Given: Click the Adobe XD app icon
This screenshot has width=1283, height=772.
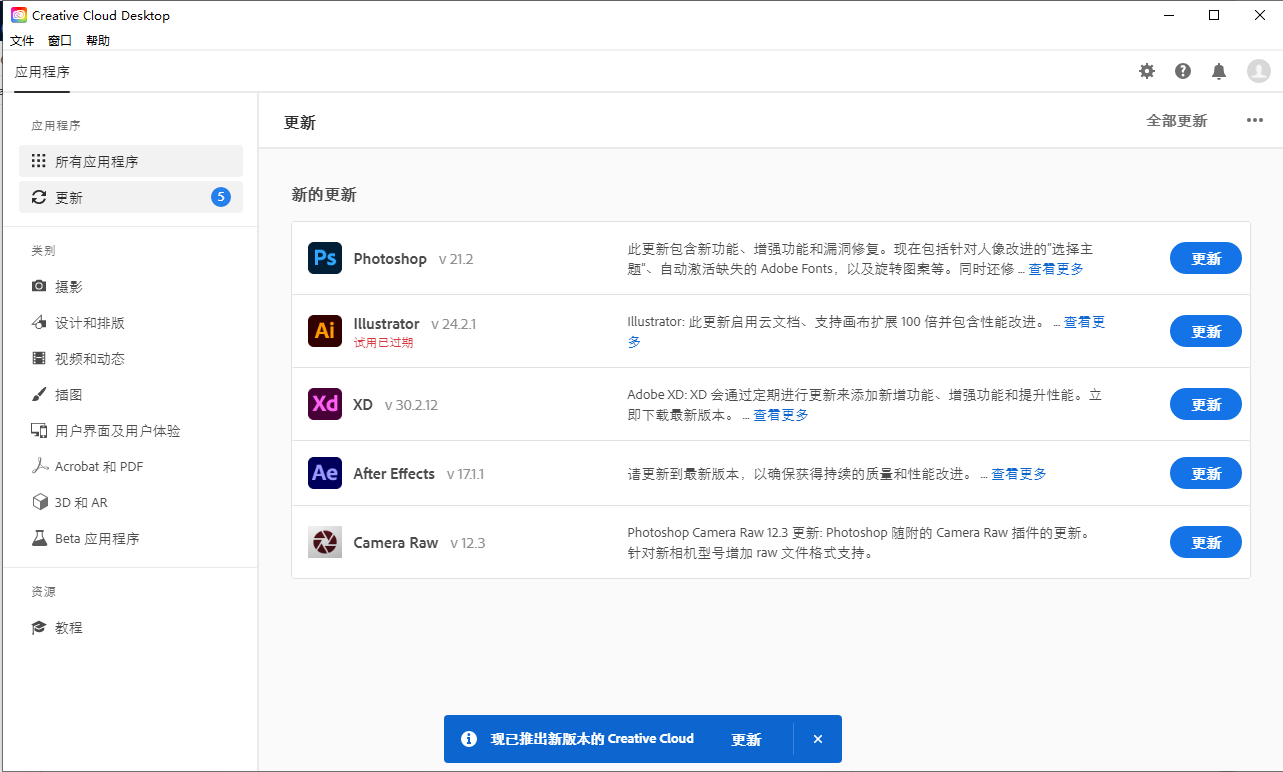Looking at the screenshot, I should (x=325, y=404).
